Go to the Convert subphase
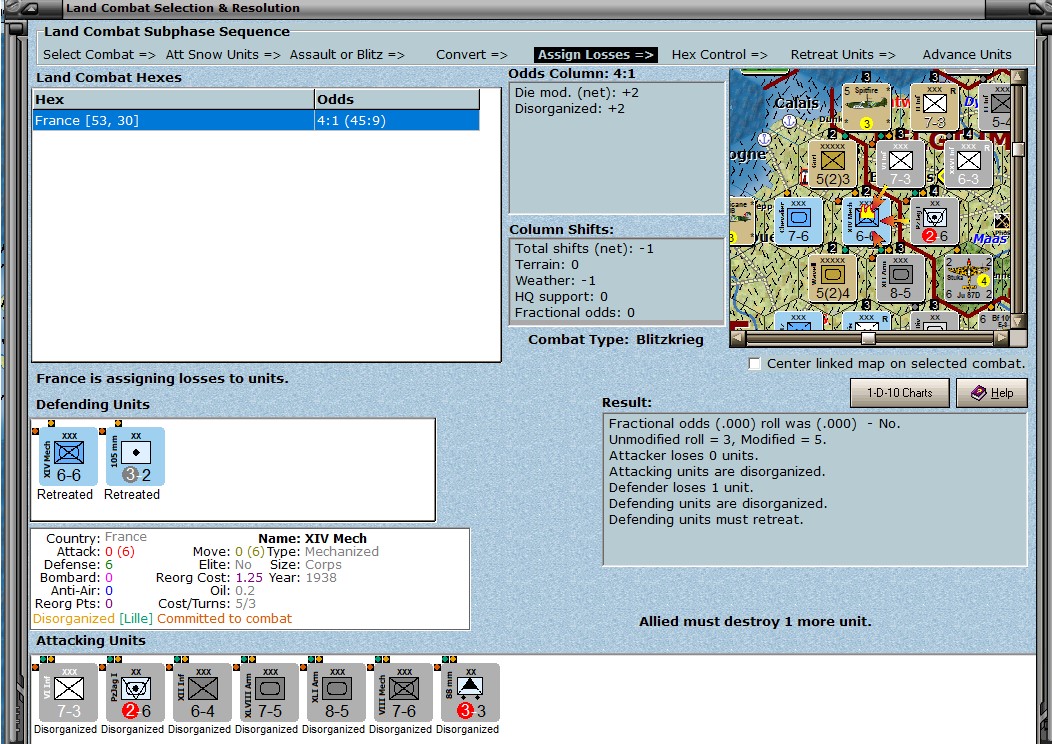Image resolution: width=1052 pixels, height=744 pixels. tap(472, 54)
